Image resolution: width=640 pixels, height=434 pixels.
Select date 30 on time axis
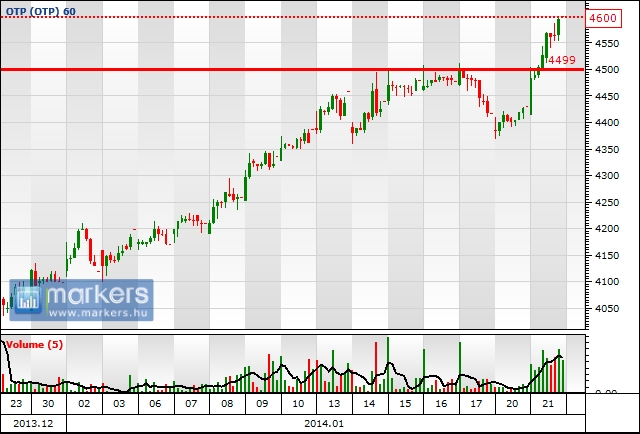(48, 404)
